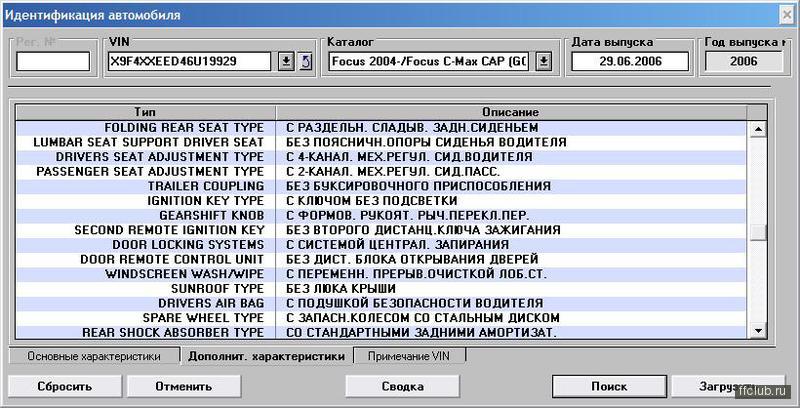Click the Год выпуска field showing 2006
The height and width of the screenshot is (408, 800).
coord(743,62)
